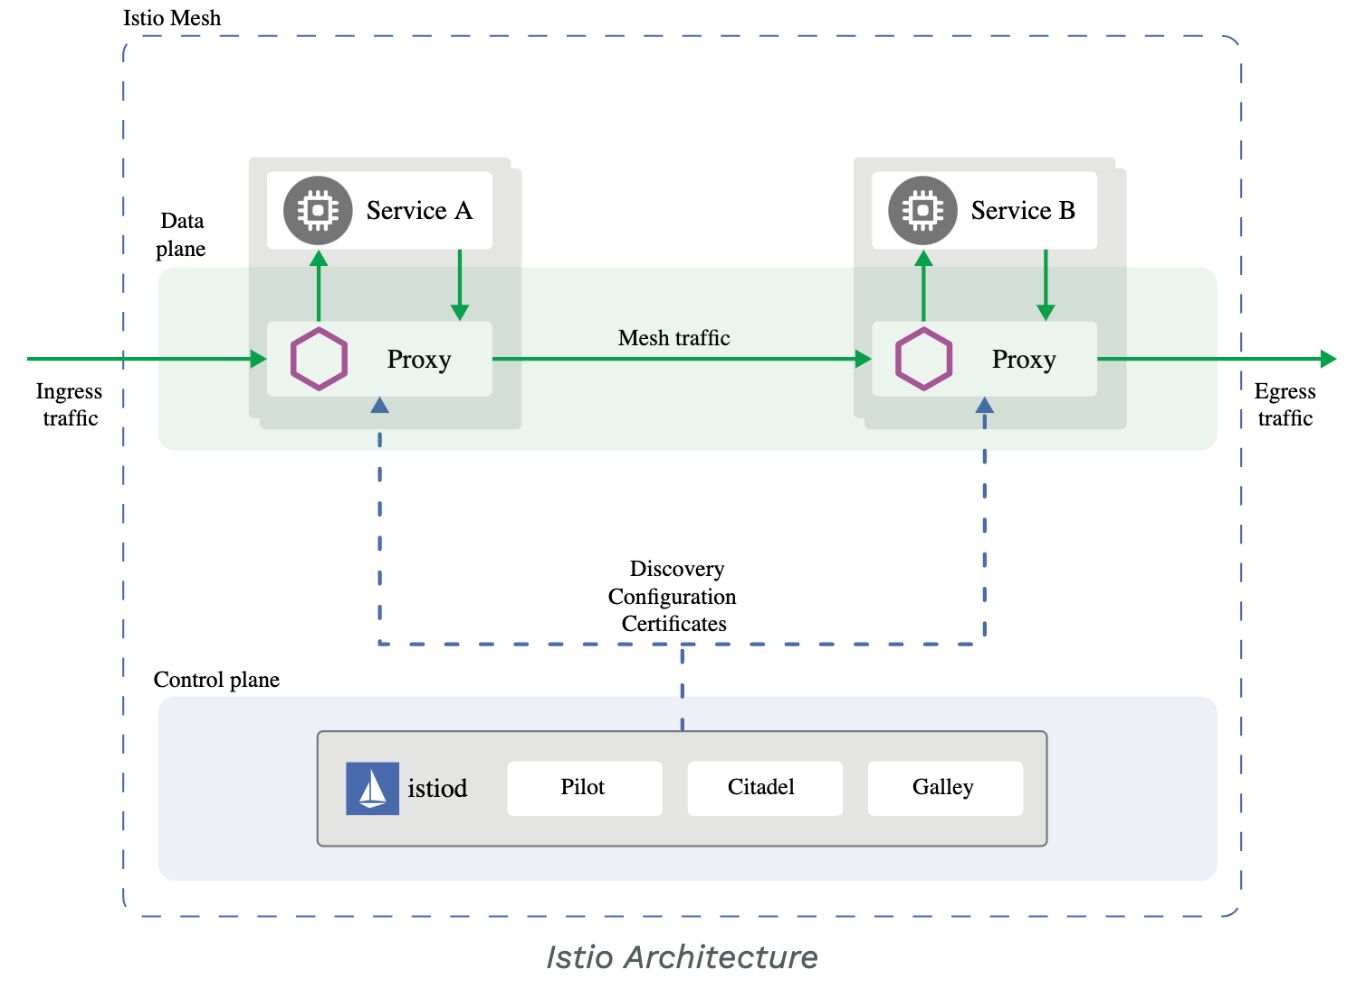
Task: Click the green up arrow into Service B
Action: 924,286
